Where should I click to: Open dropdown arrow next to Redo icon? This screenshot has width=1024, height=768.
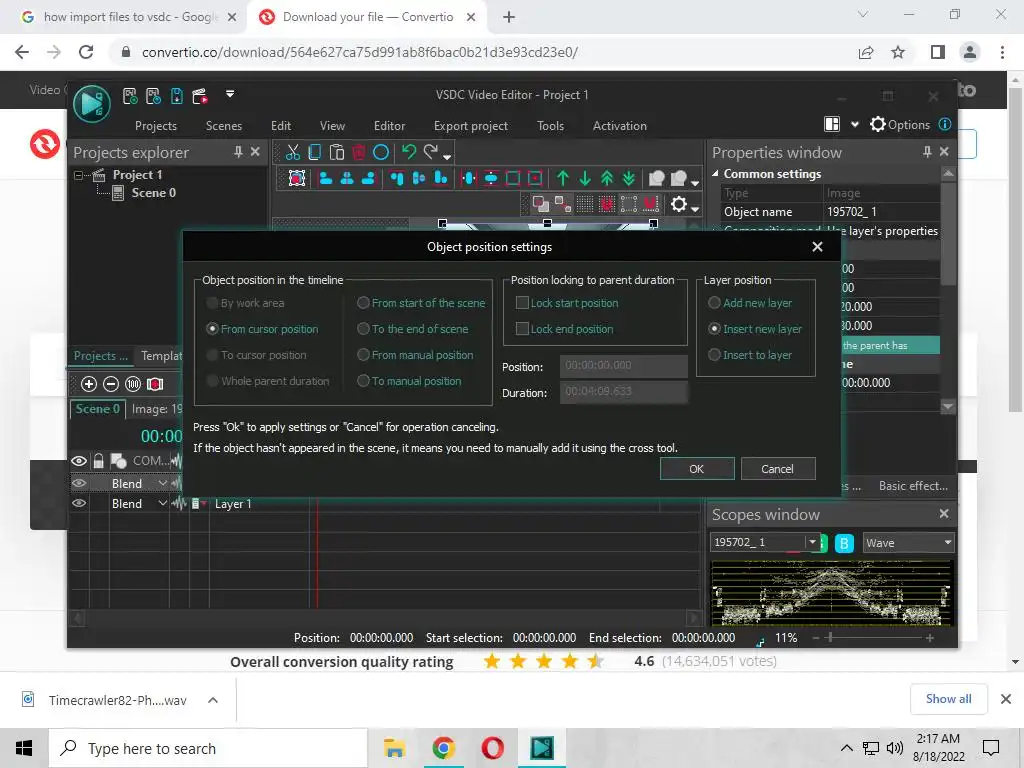(447, 157)
